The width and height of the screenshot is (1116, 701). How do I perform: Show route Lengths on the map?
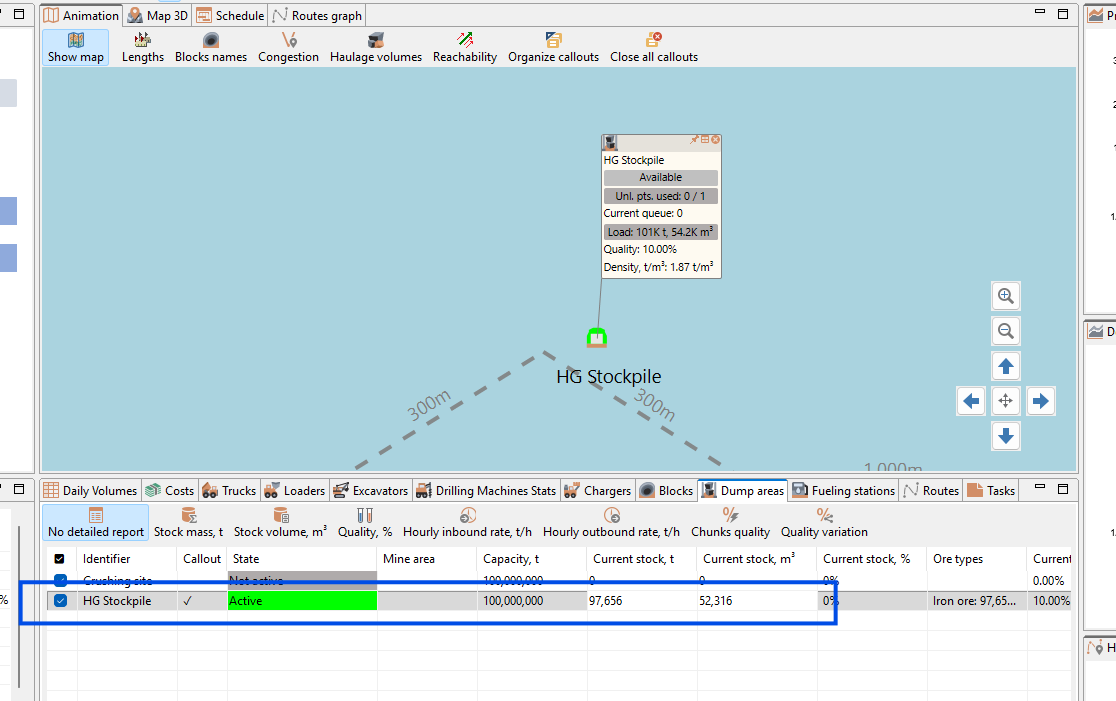click(142, 48)
